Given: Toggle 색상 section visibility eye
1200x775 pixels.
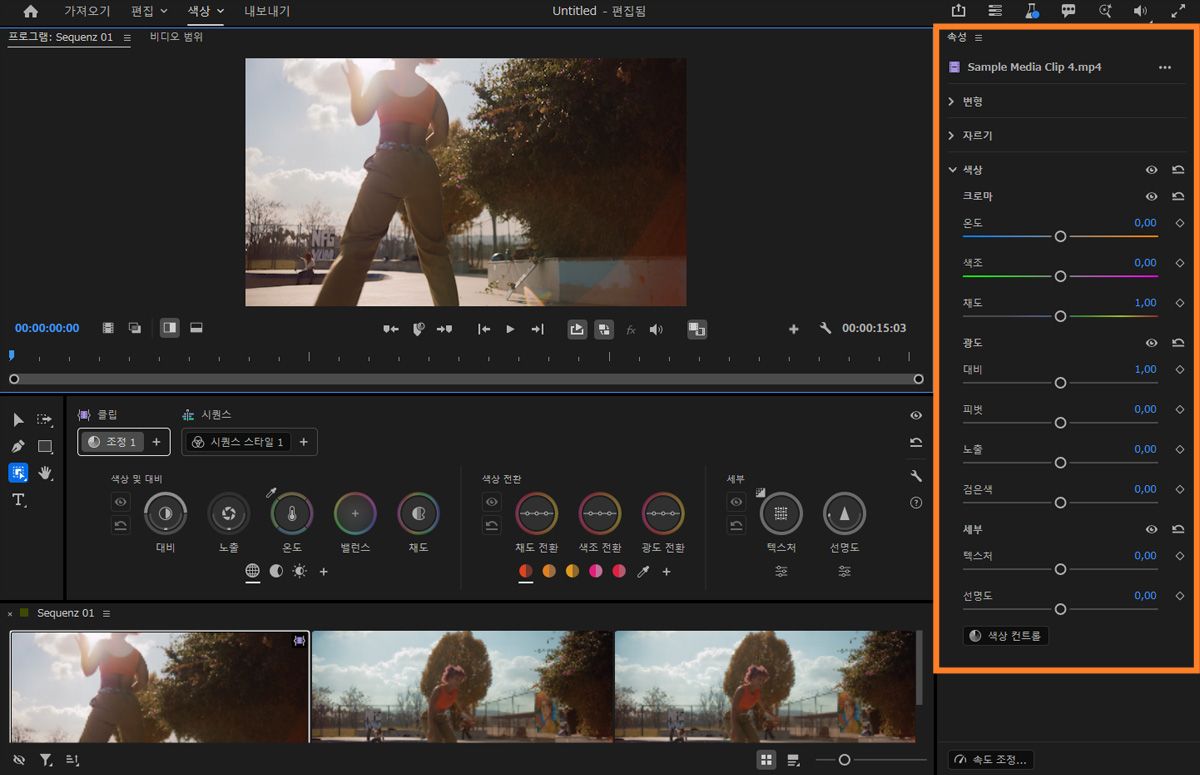Looking at the screenshot, I should click(1151, 170).
